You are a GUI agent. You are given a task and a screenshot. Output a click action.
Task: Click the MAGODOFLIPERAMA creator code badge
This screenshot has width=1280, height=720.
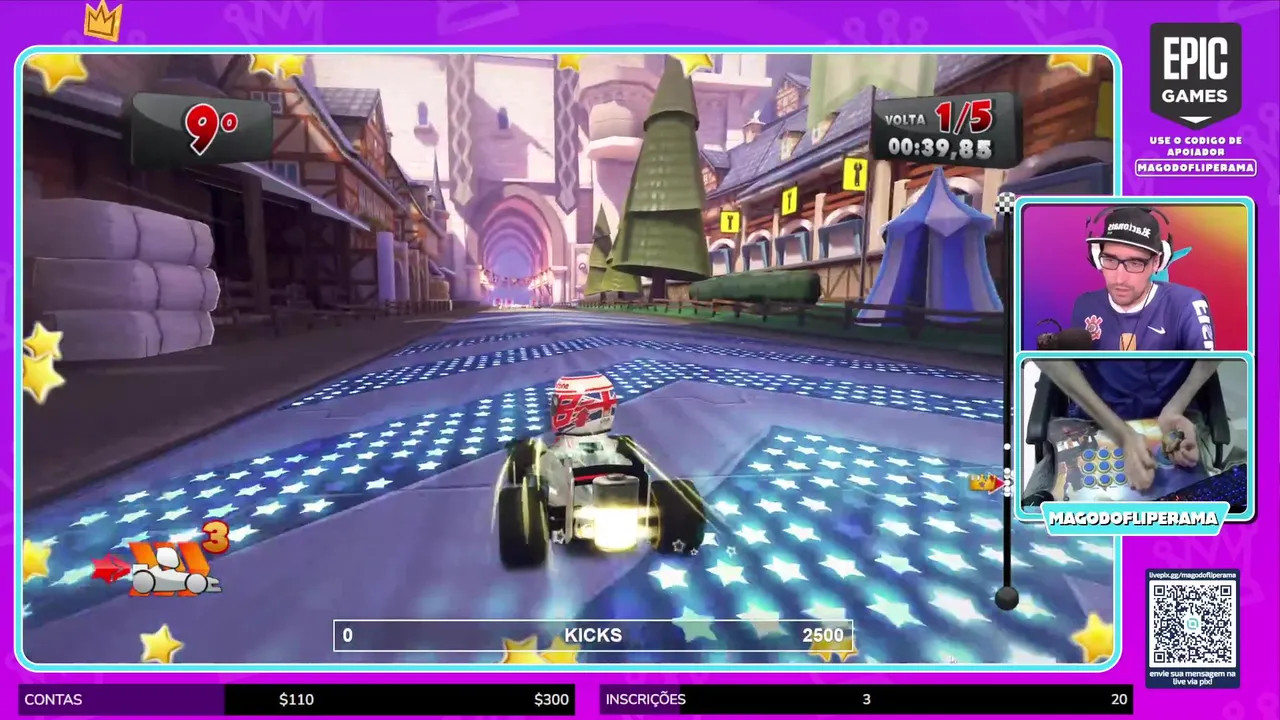tap(1195, 168)
